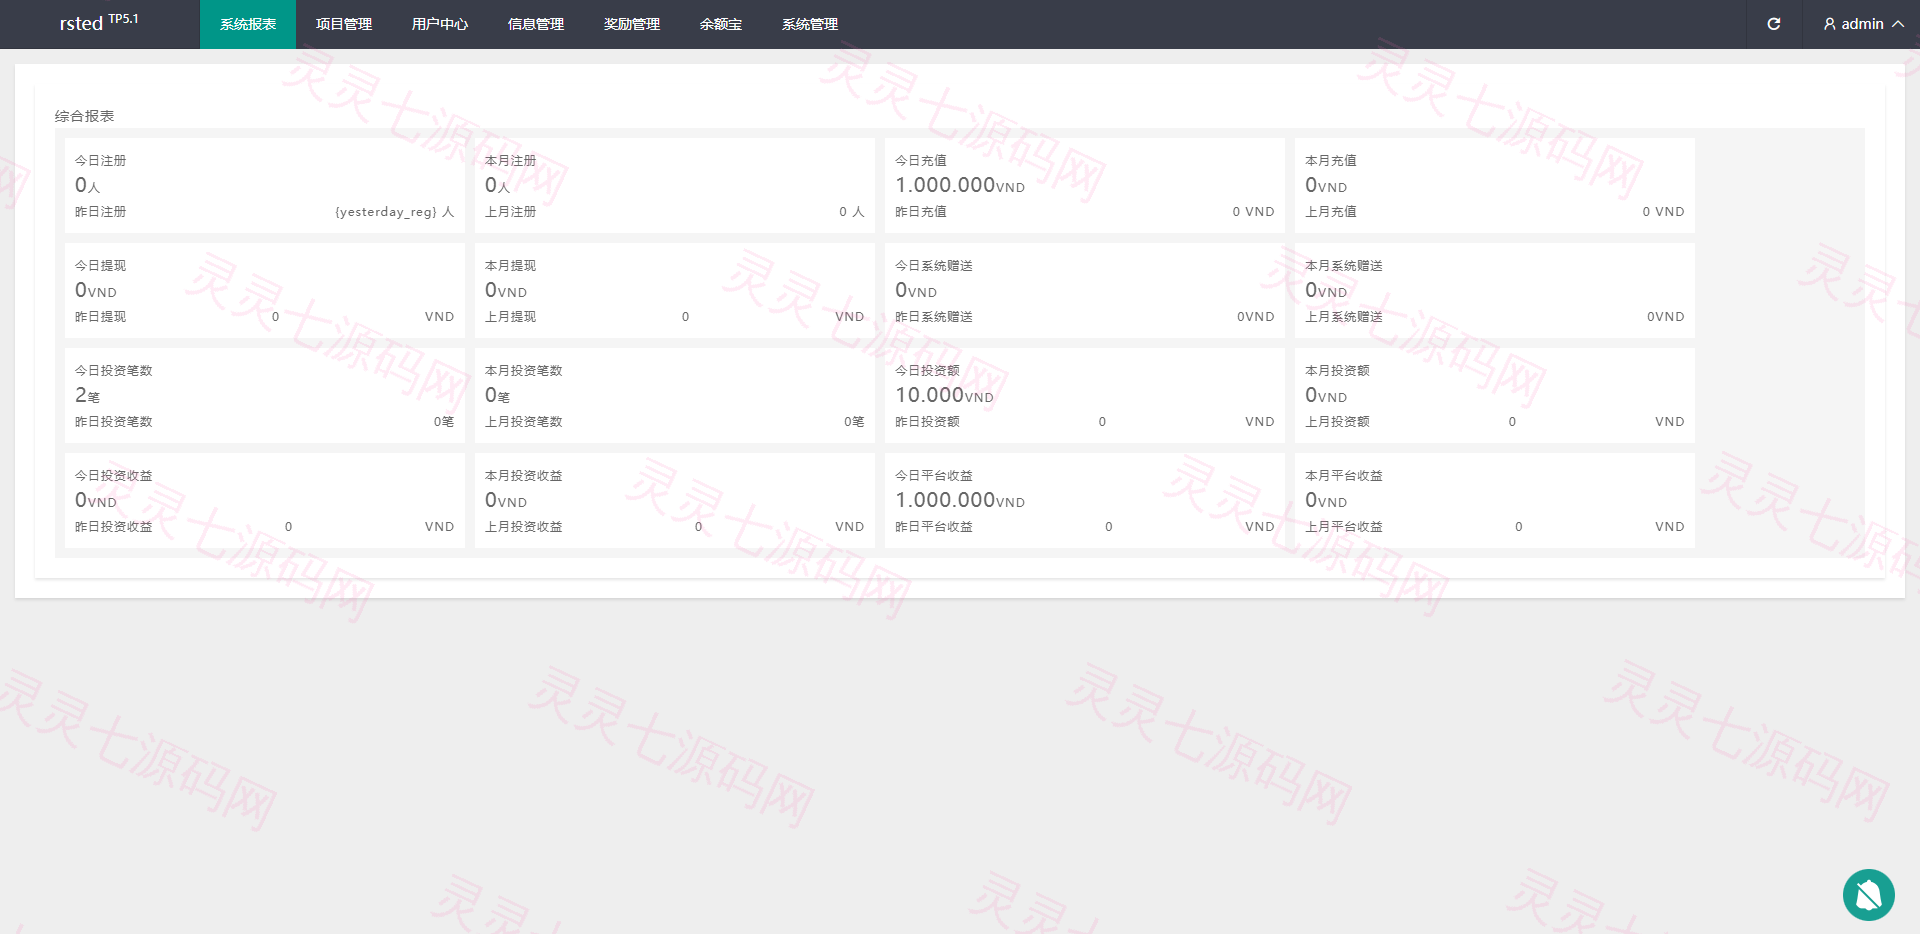
Task: Click the 昨日系统赠送 label
Action: [x=934, y=316]
